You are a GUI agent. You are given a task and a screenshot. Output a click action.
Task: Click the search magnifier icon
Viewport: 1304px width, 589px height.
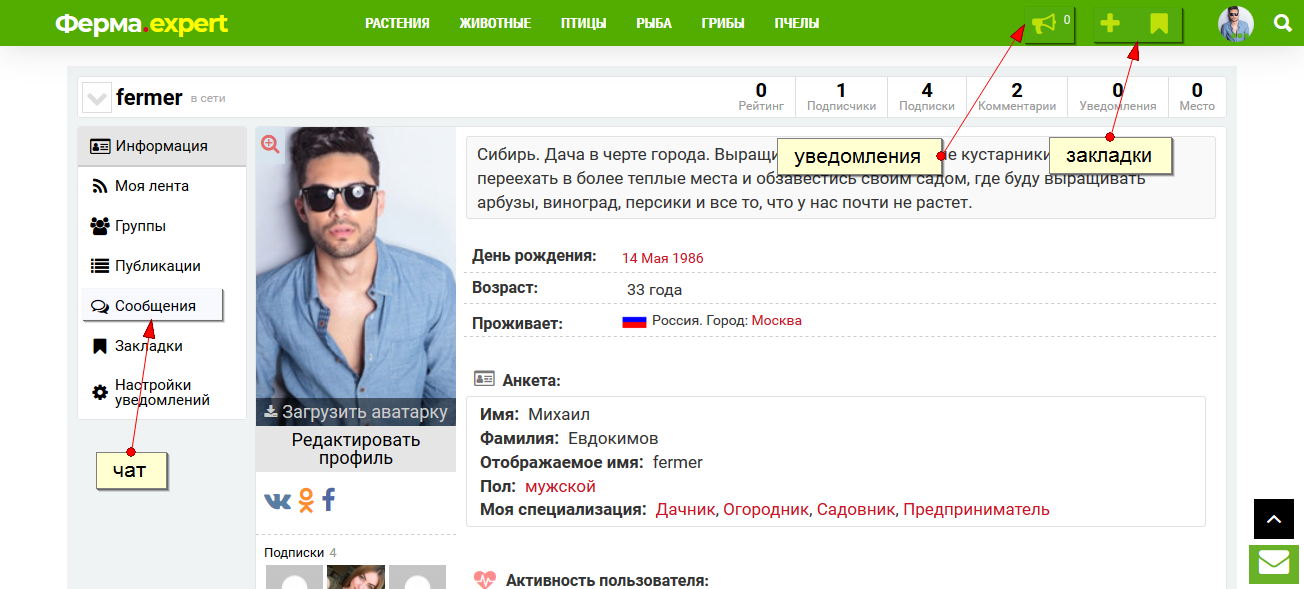pyautogui.click(x=1283, y=23)
